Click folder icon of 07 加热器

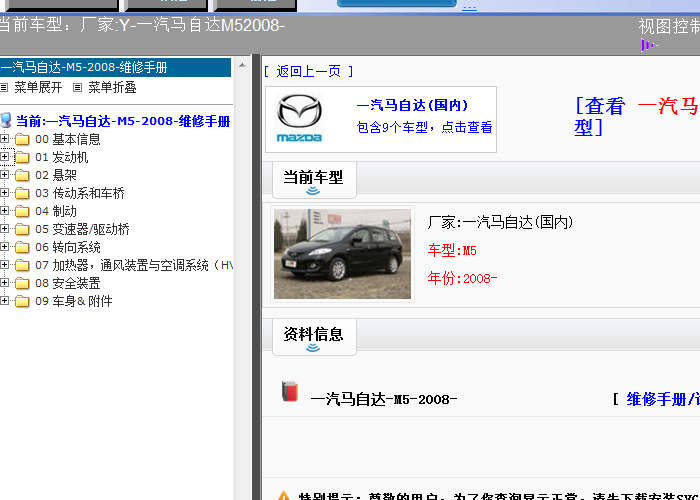[22, 265]
